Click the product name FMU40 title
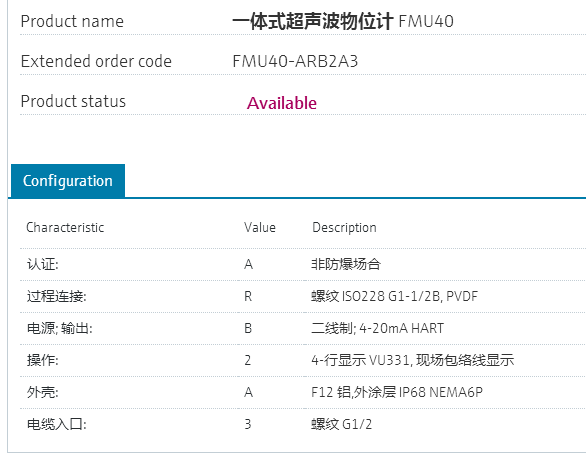Viewport: 586px width, 459px height. coord(343,21)
